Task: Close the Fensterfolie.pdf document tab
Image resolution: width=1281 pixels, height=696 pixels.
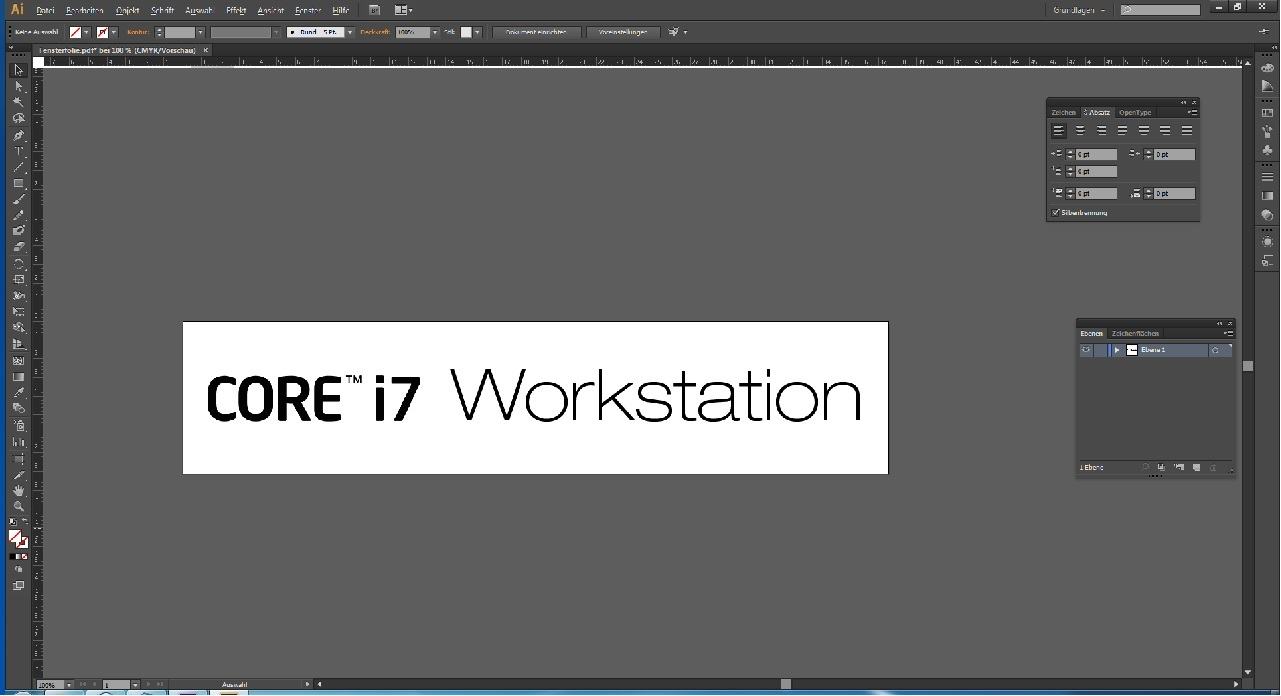Action: coord(205,50)
